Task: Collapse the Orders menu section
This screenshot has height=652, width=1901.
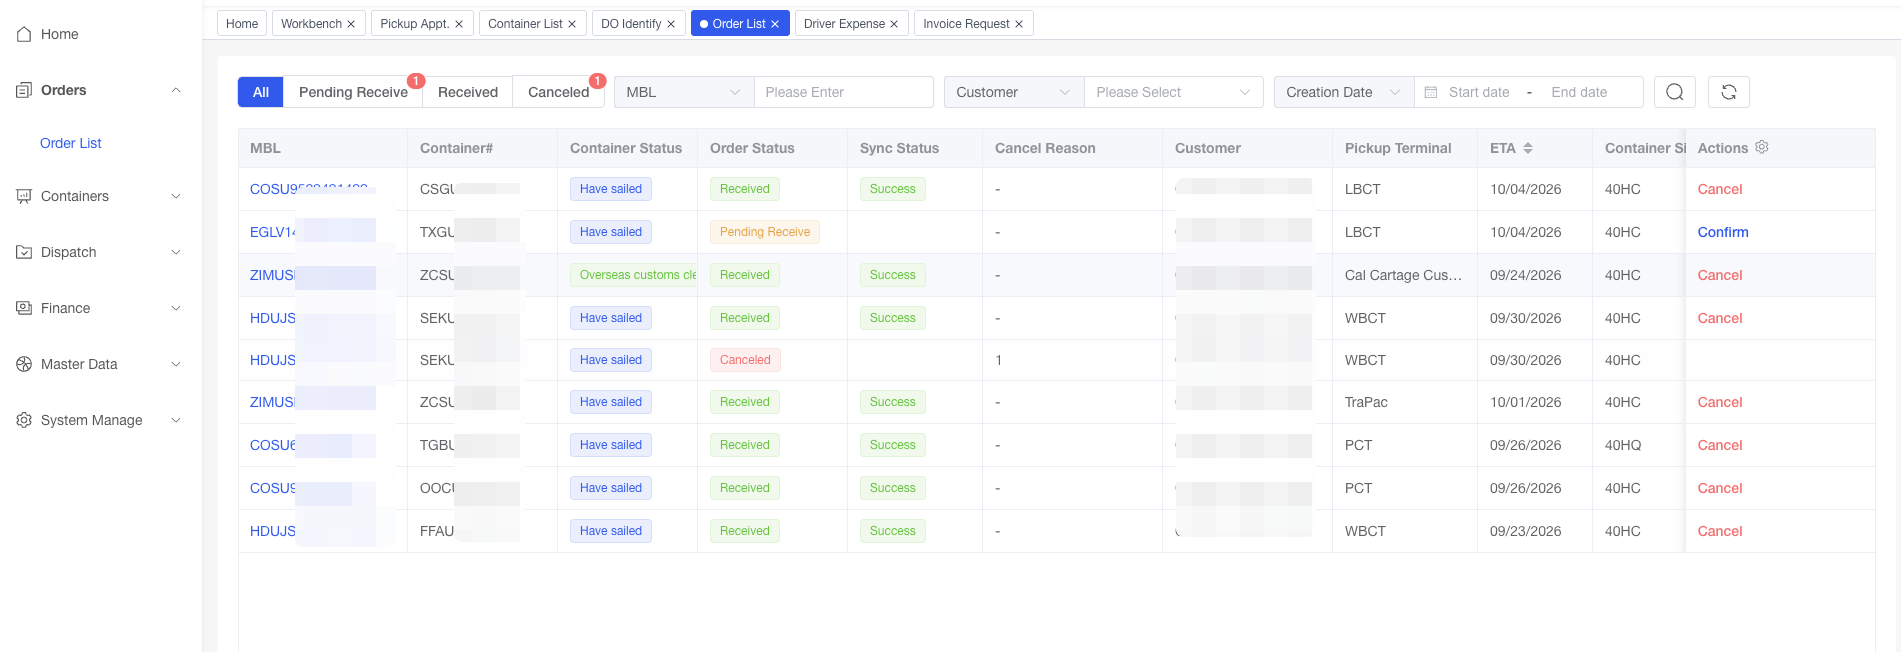Action: [176, 90]
